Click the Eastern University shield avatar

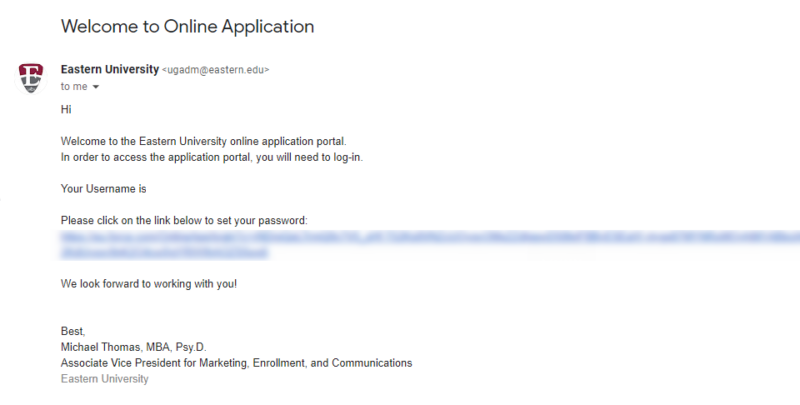[x=31, y=77]
